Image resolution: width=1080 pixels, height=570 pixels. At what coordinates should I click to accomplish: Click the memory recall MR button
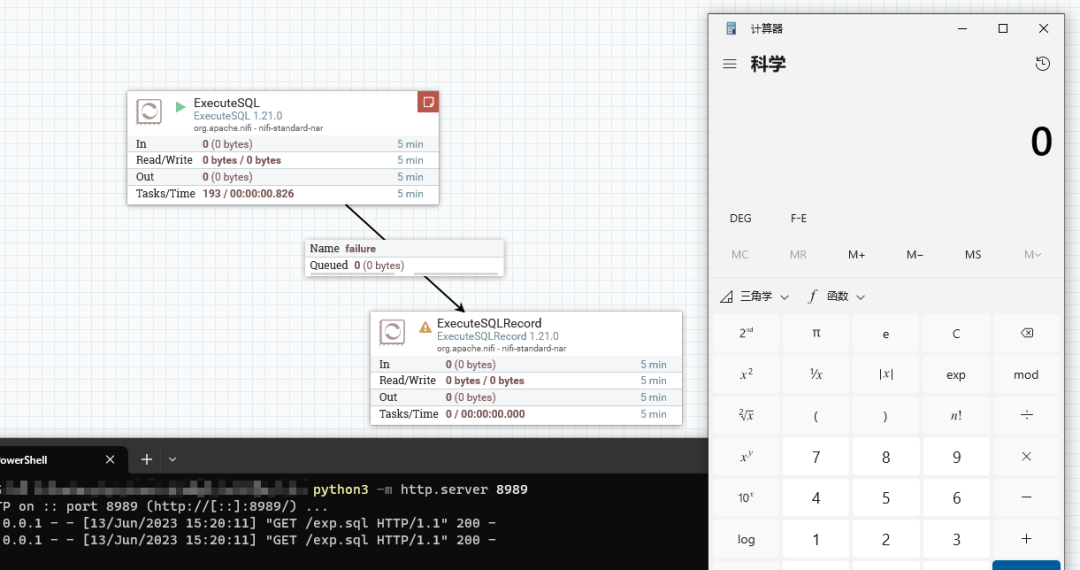tap(798, 255)
